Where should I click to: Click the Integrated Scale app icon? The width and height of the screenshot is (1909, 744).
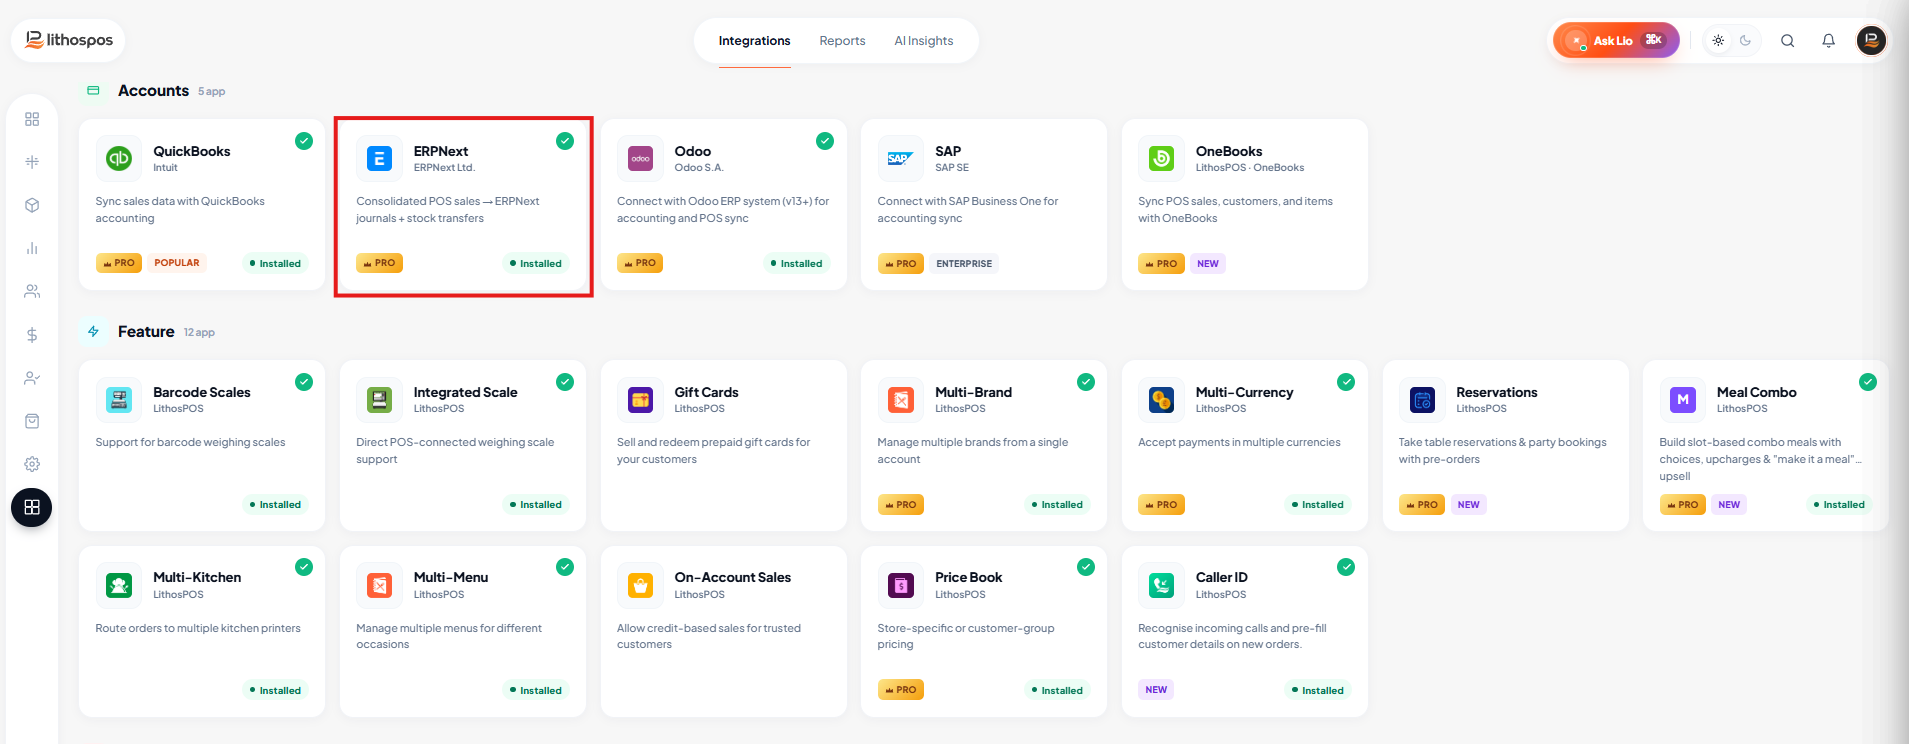(x=379, y=400)
